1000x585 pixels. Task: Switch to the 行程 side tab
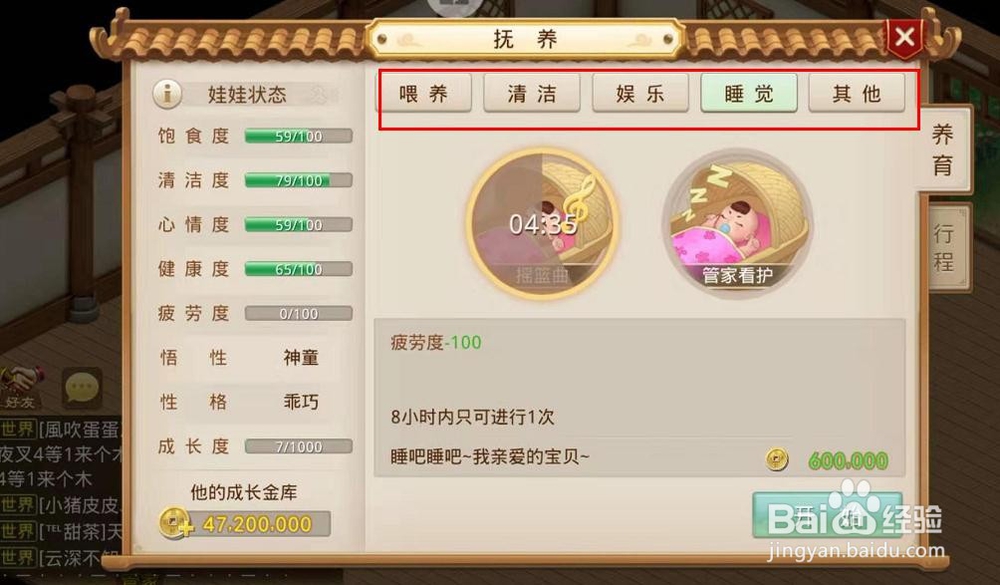coord(946,248)
